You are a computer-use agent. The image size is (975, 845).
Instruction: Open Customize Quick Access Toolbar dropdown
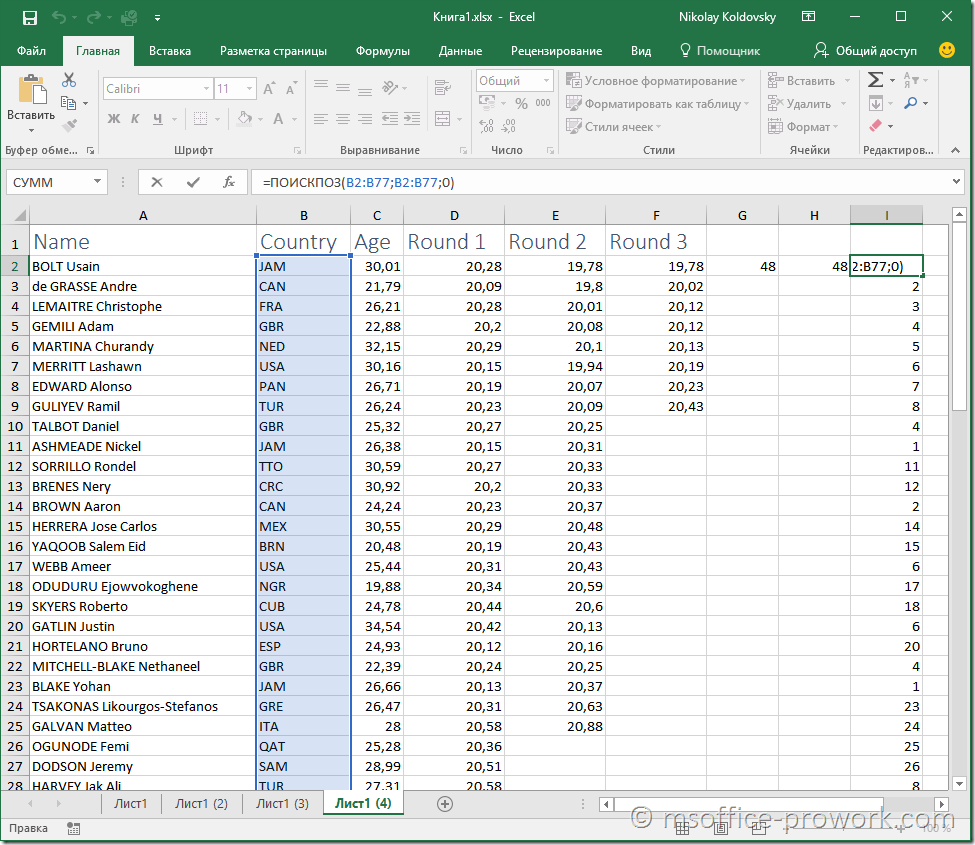click(157, 18)
